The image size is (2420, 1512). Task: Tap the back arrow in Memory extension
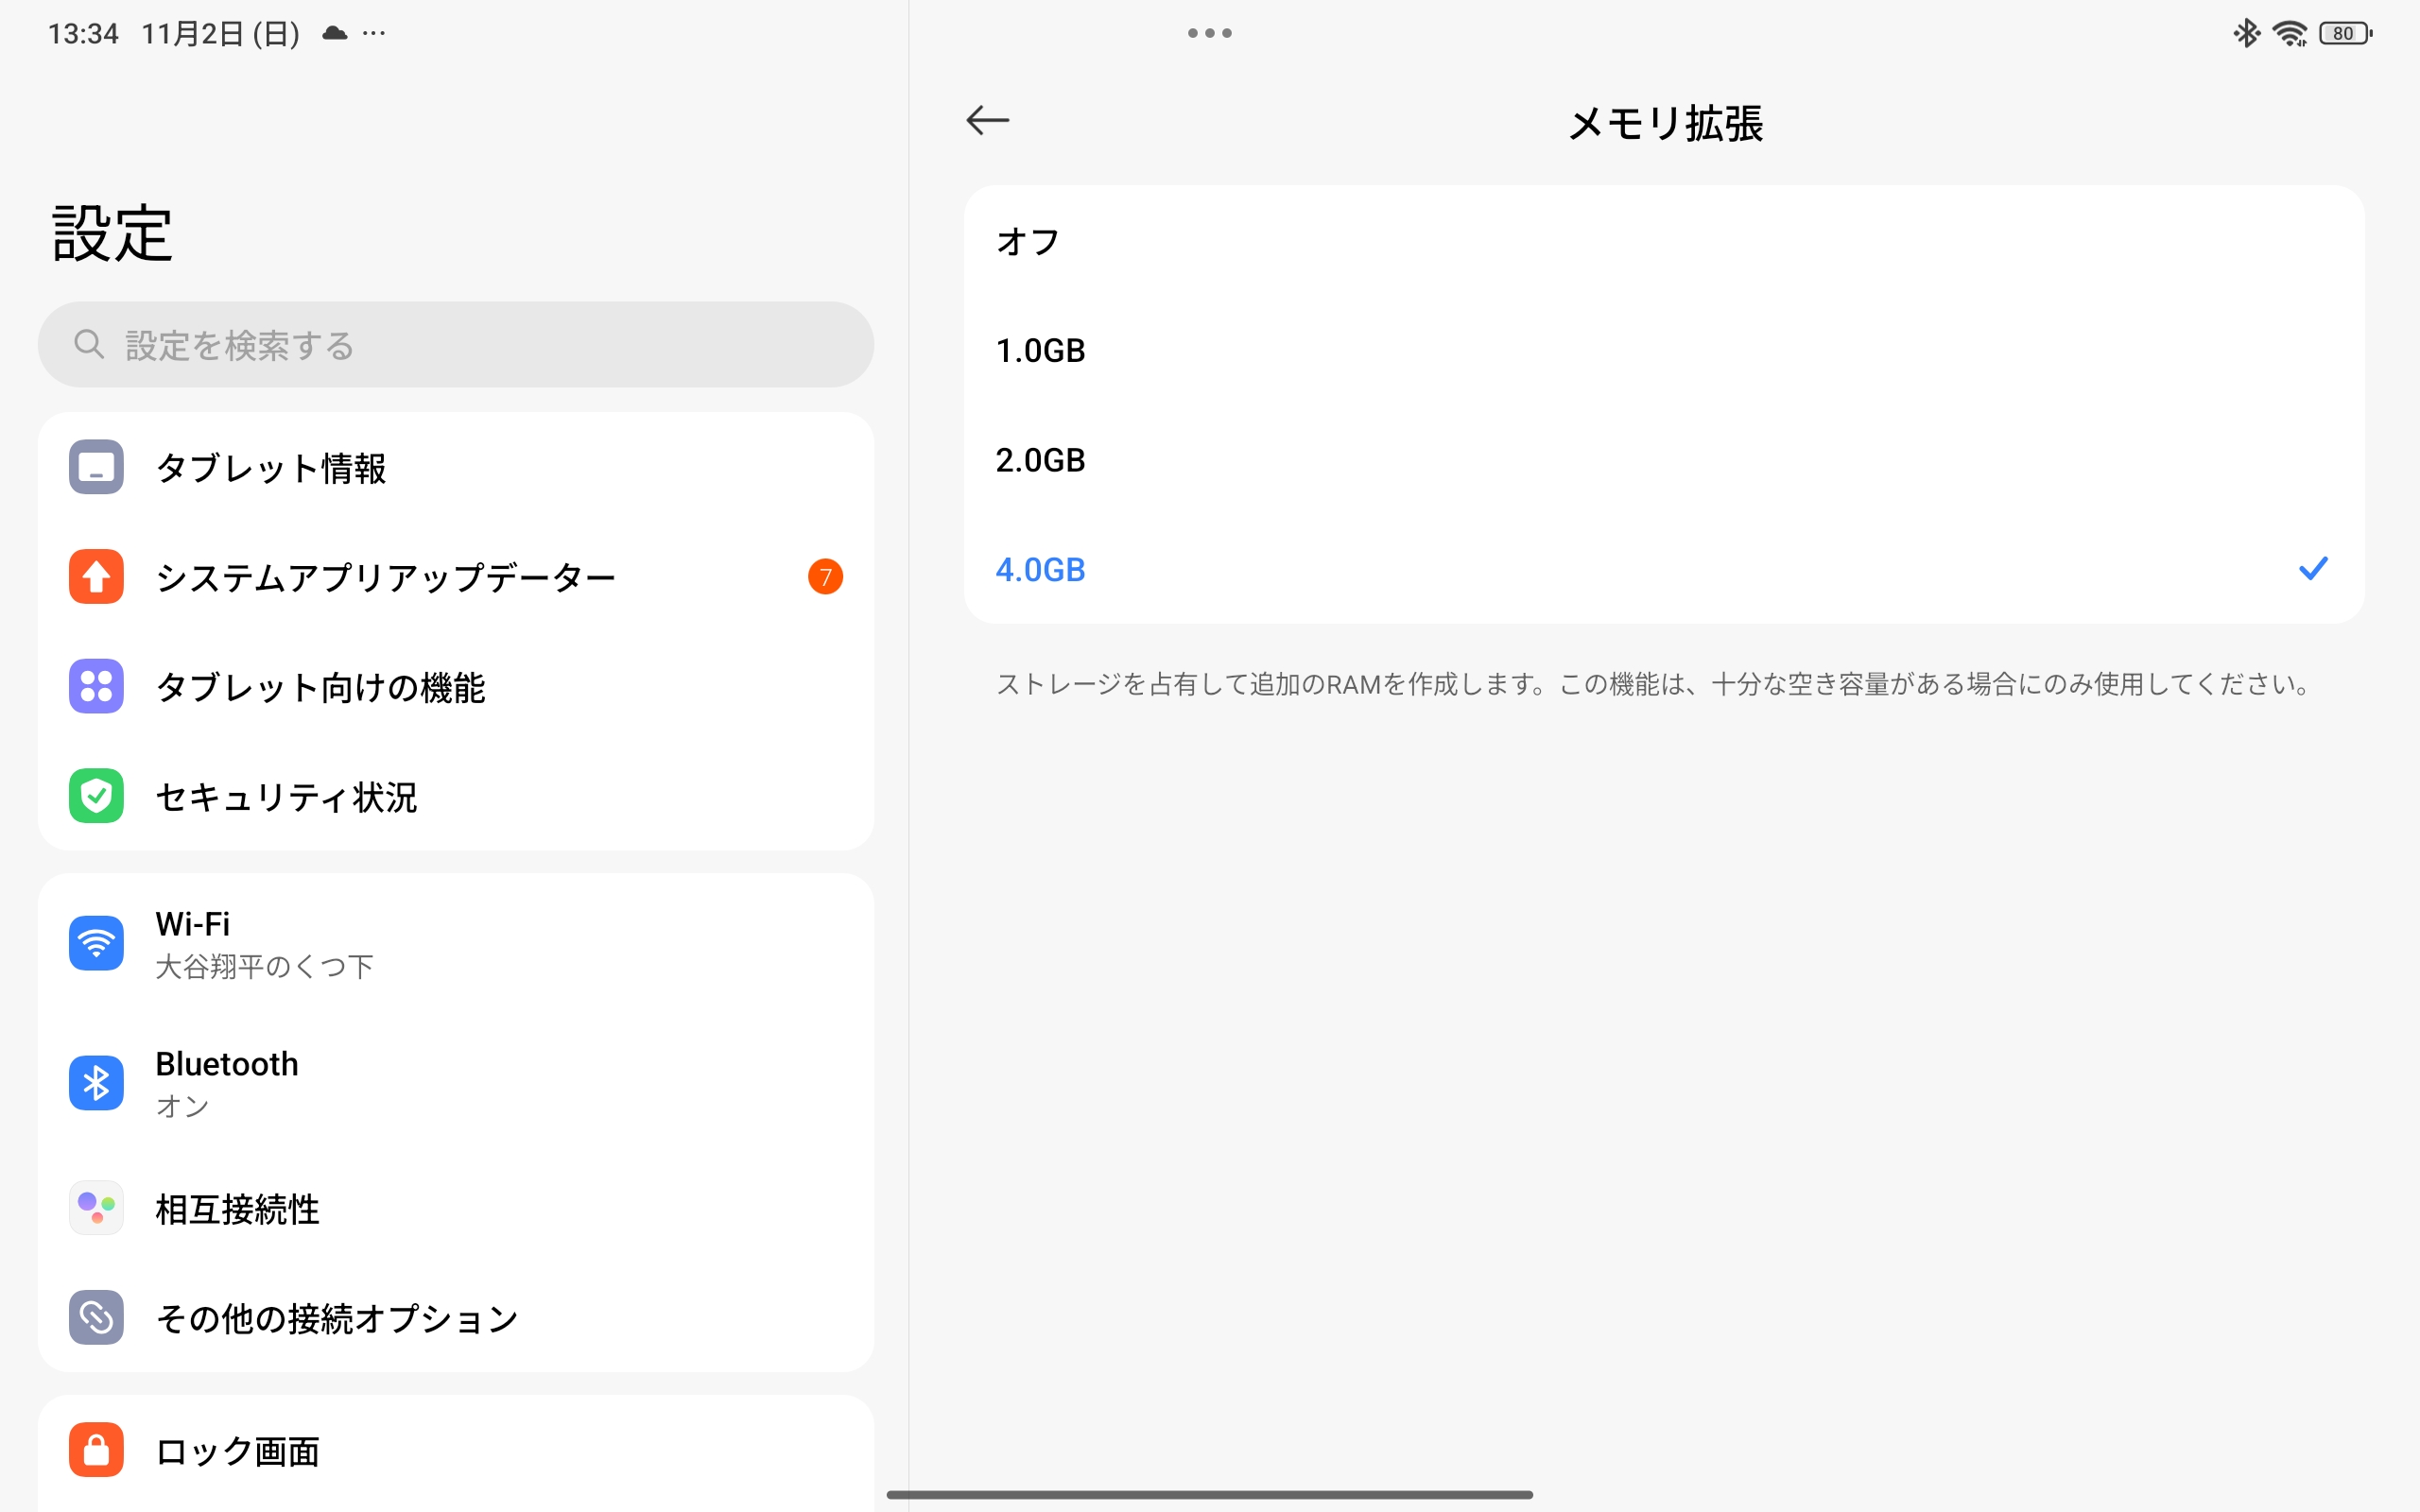(x=987, y=121)
